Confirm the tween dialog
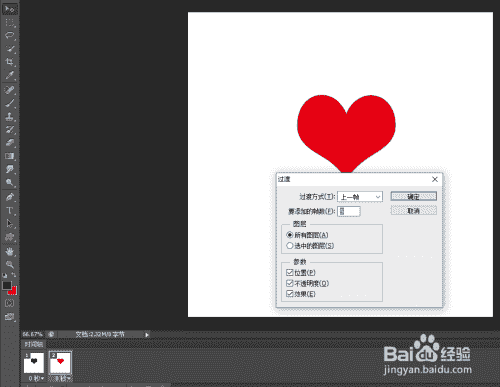The image size is (500, 387). [x=414, y=197]
